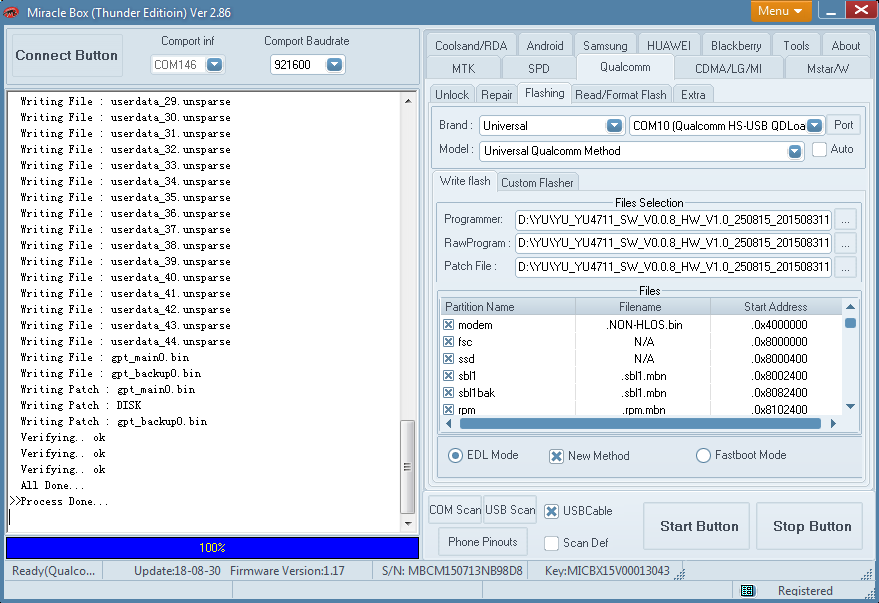Browse for the RawProgram file

(x=845, y=243)
